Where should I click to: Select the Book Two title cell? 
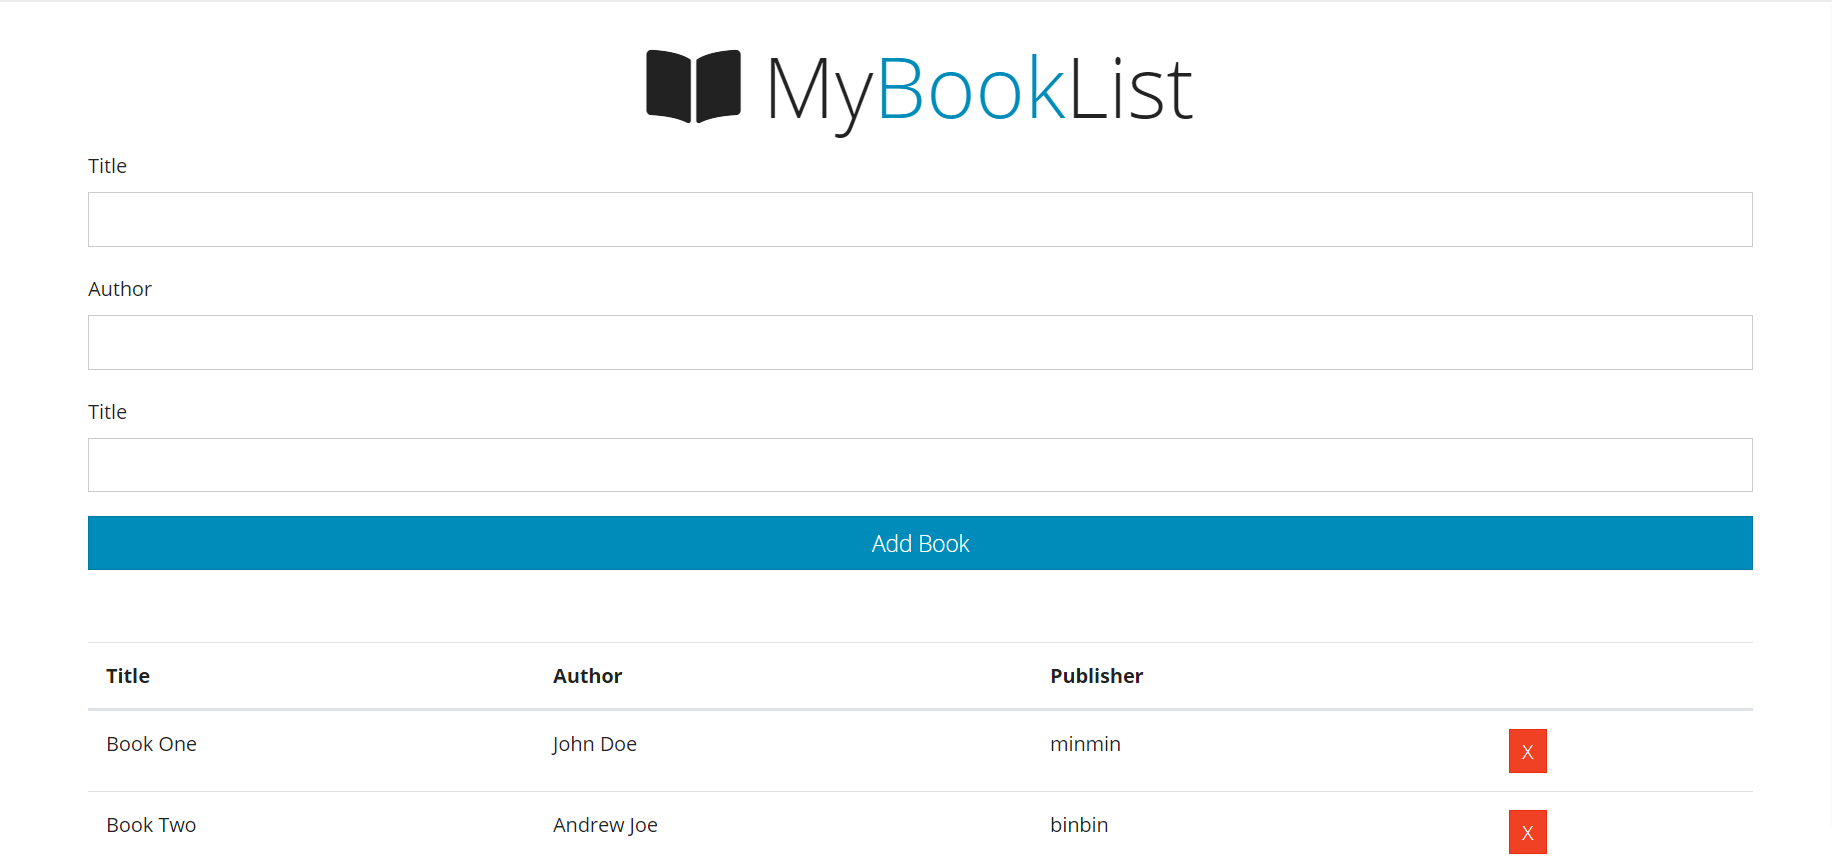pos(151,825)
